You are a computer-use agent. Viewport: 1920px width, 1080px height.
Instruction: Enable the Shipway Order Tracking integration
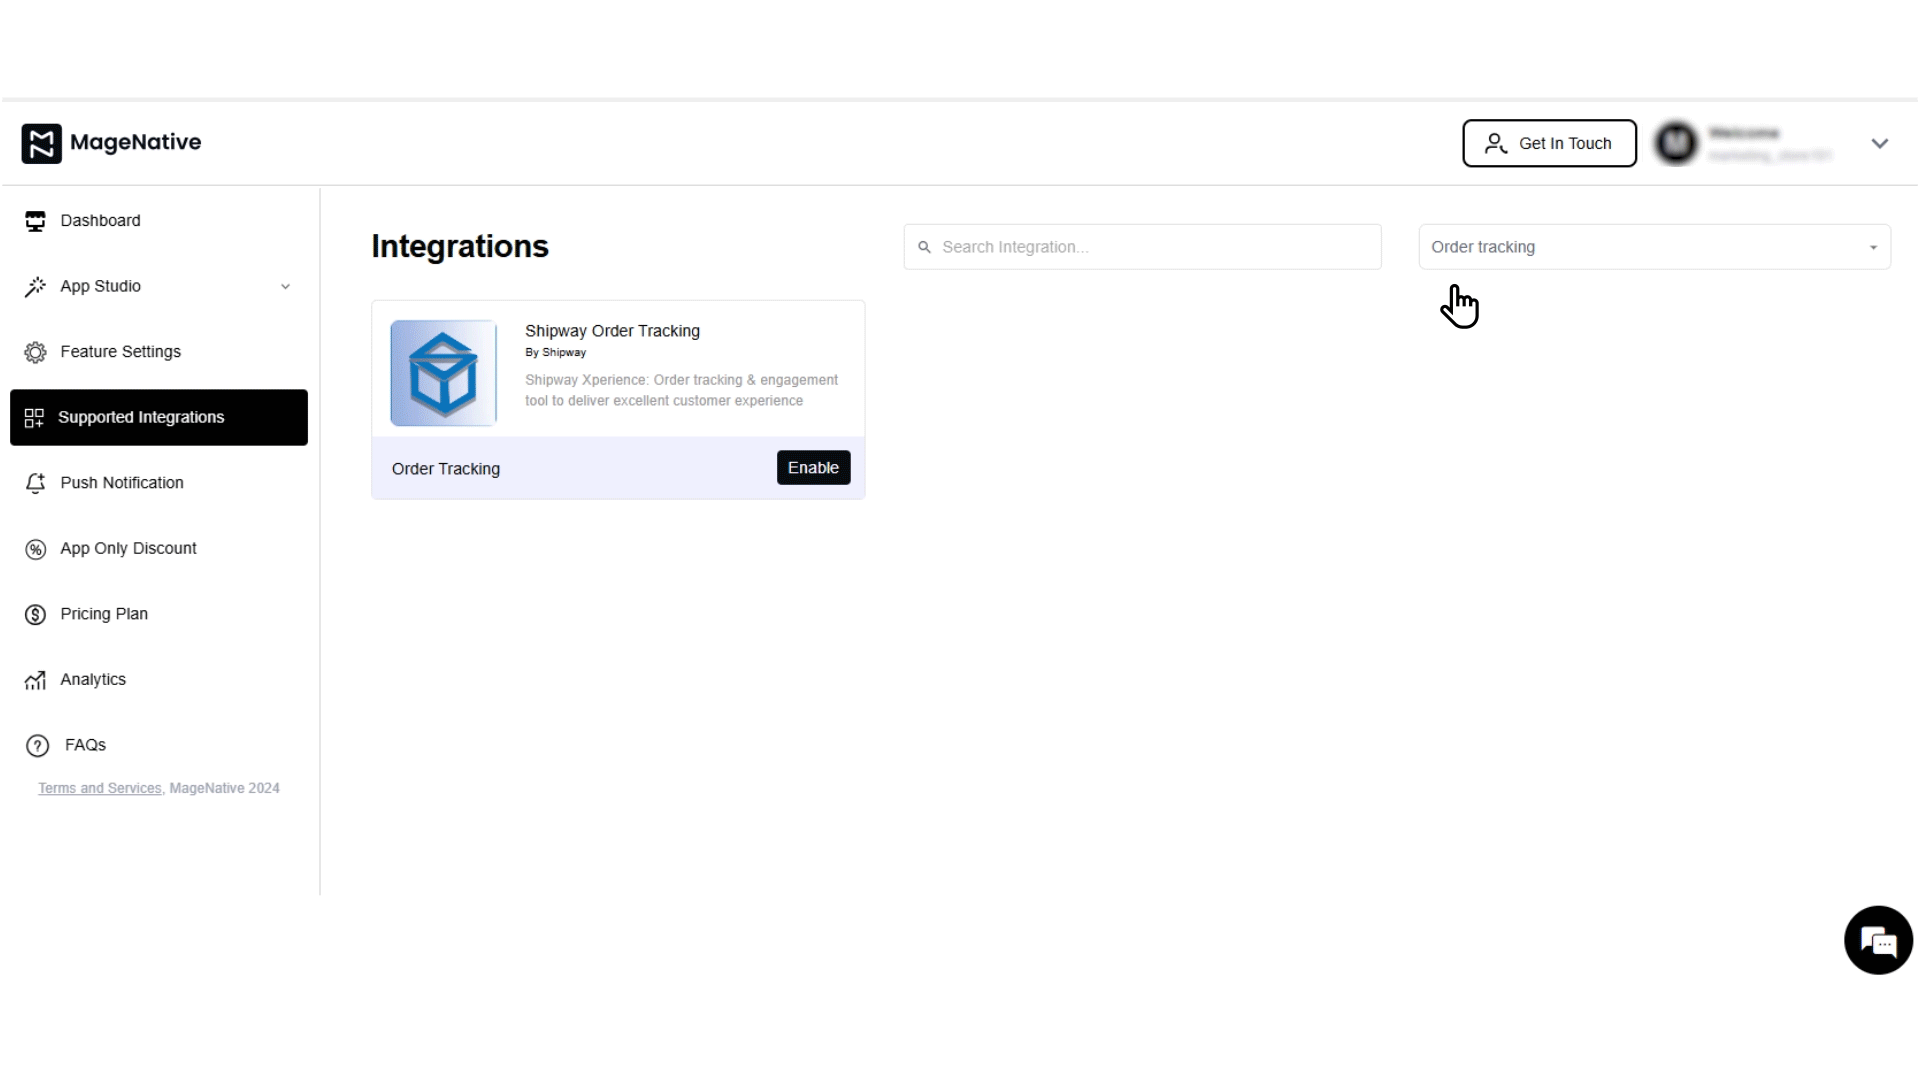tap(813, 467)
